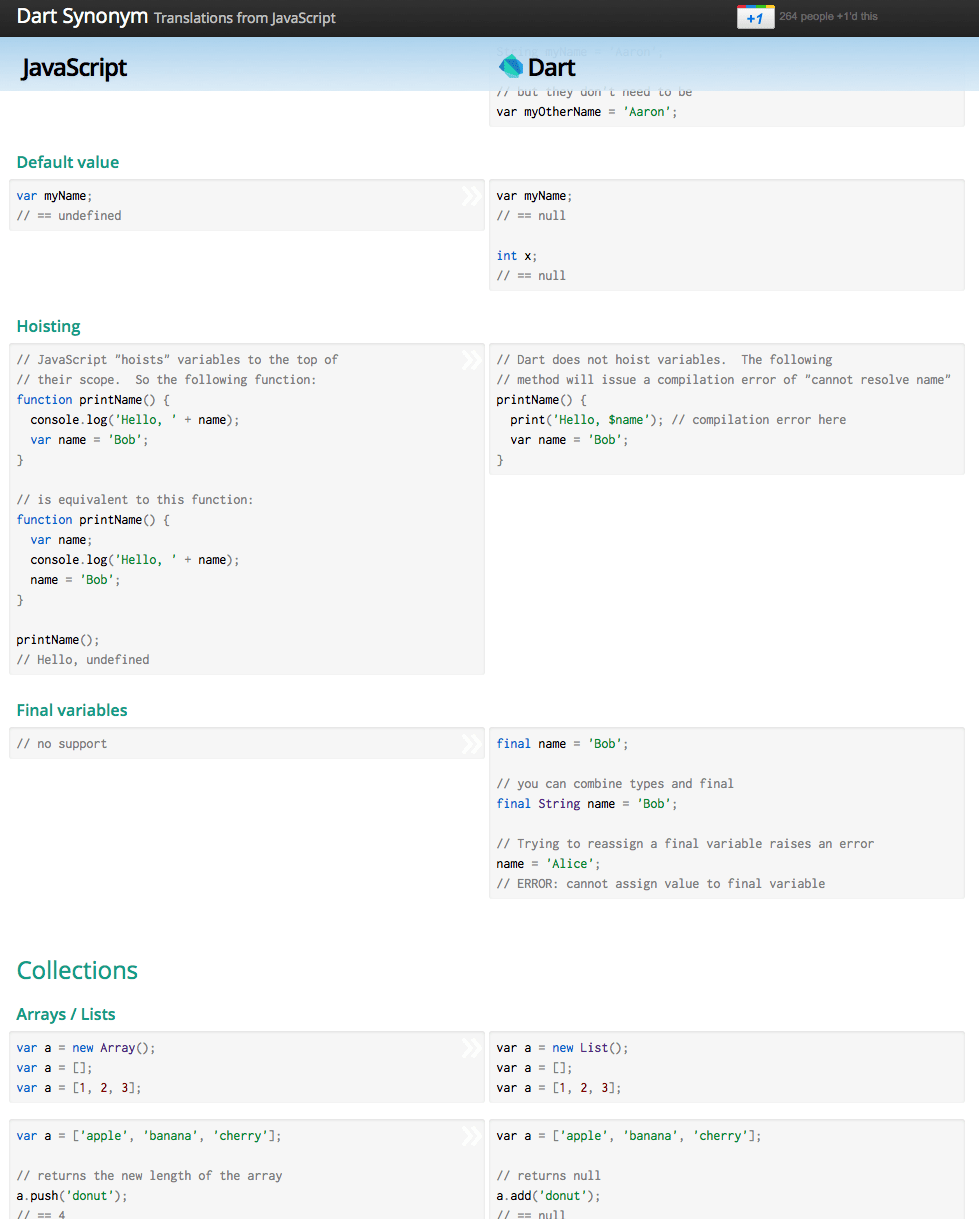Click '// returns the new length of the array'

coord(149,1176)
